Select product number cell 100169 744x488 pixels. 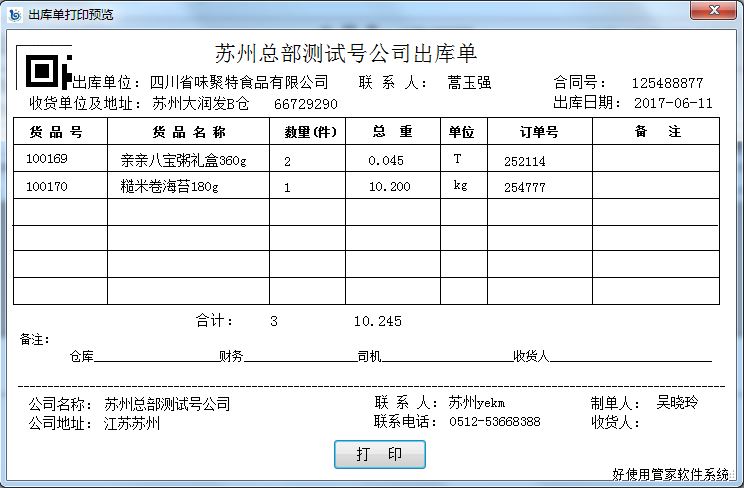(x=47, y=159)
